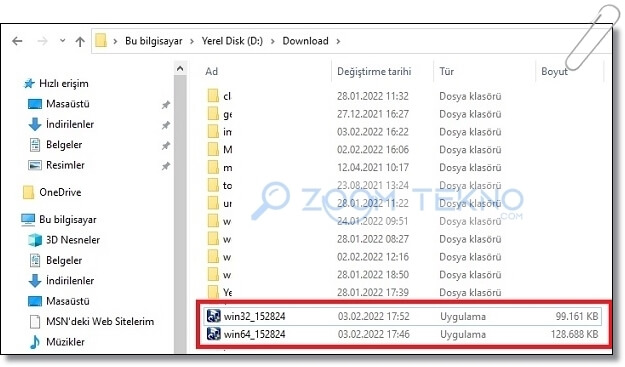Open 3D Nesneler in the sidebar
625x367 pixels.
coord(73,240)
